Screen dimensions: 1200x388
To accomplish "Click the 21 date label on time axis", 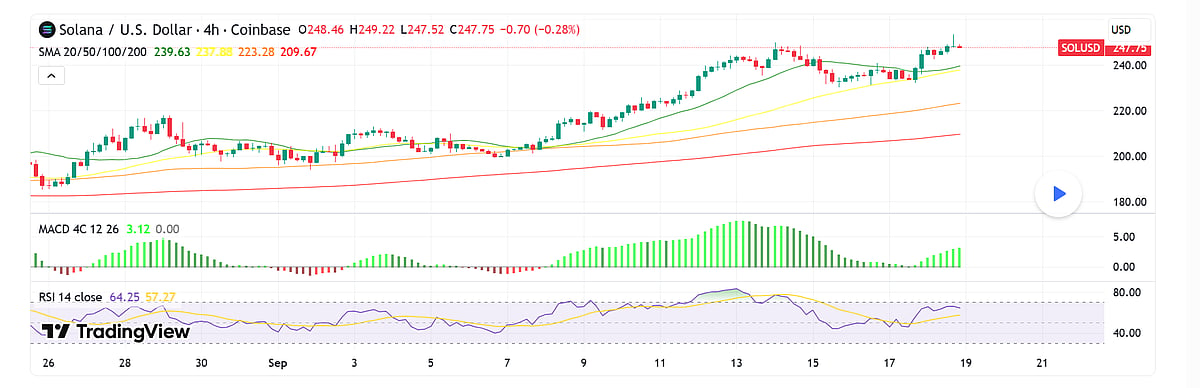I will tap(1041, 364).
